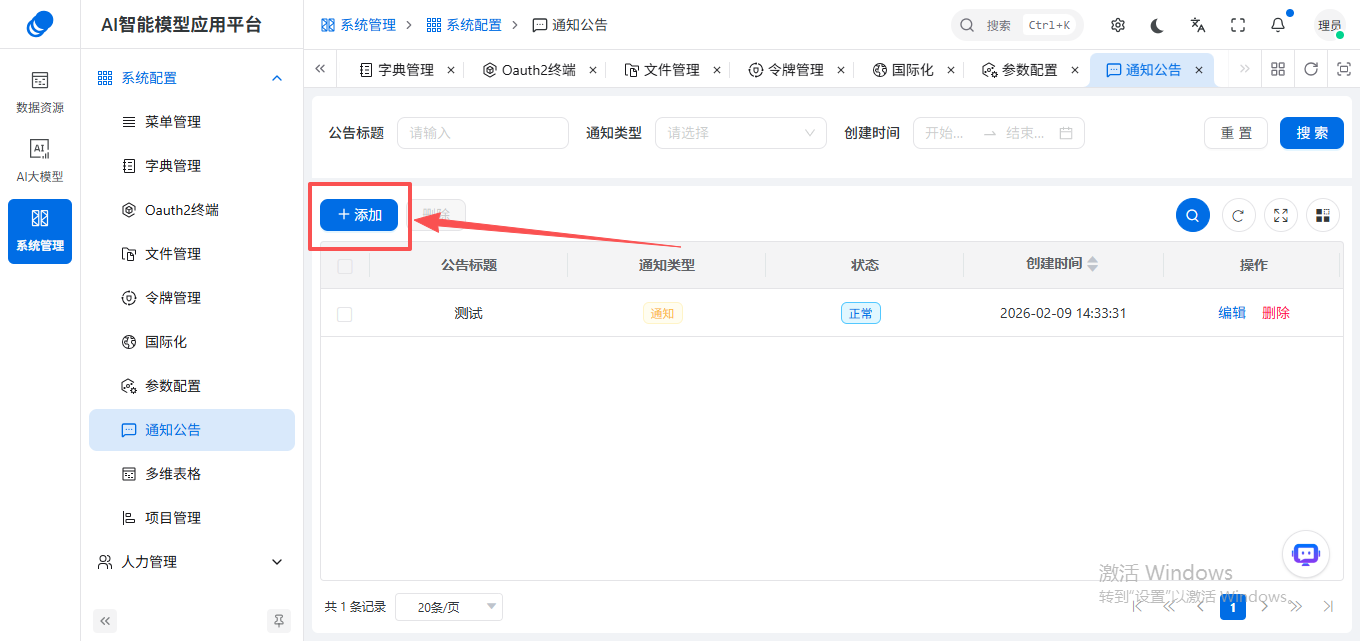1360x641 pixels.
Task: Open 多维表格 in sidebar
Action: click(x=192, y=474)
